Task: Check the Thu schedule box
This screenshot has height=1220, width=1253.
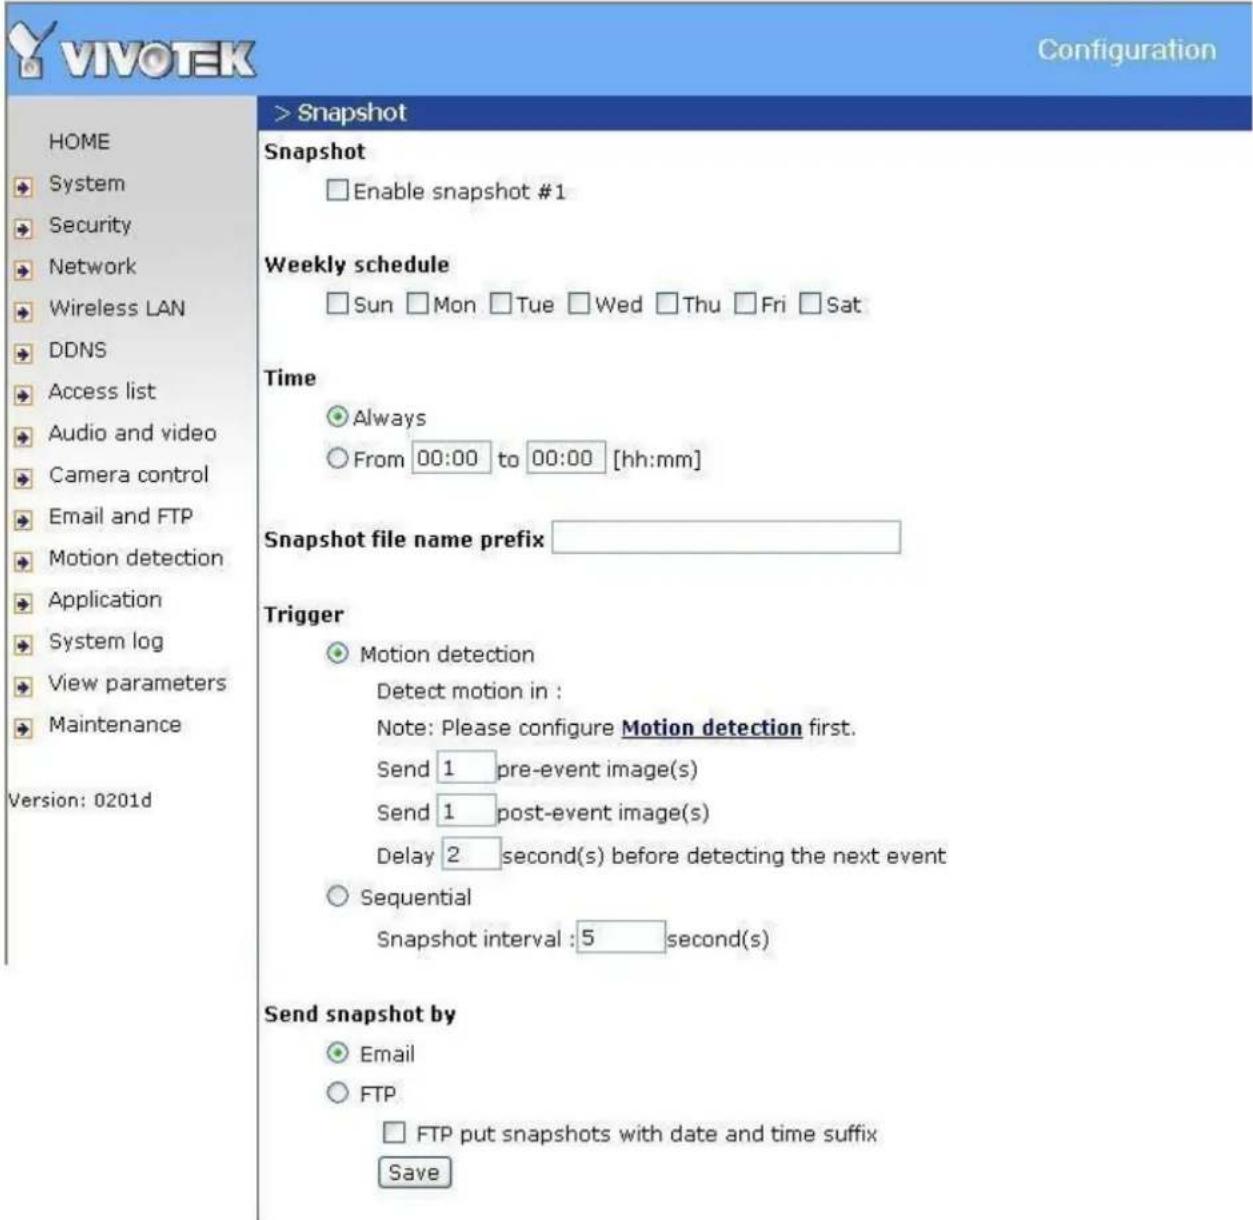Action: (667, 303)
